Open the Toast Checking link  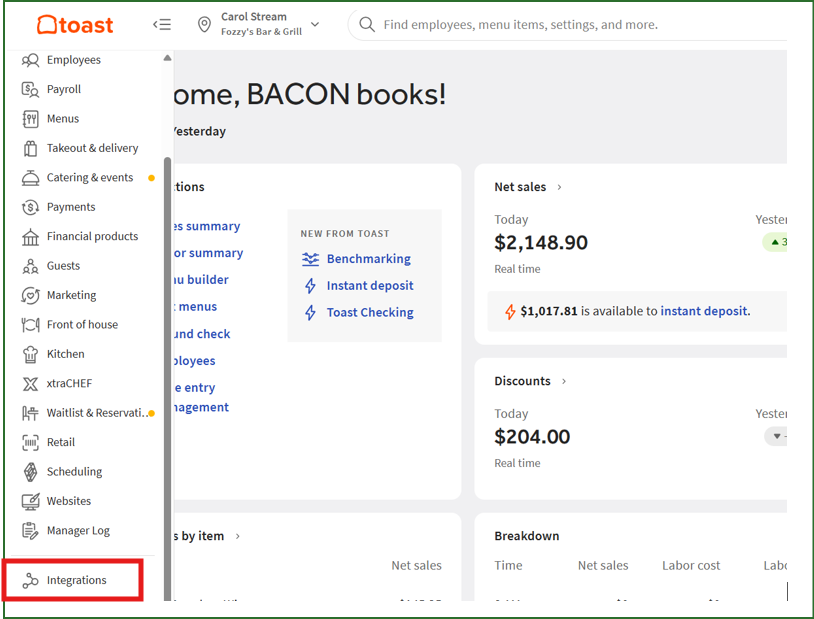(370, 313)
